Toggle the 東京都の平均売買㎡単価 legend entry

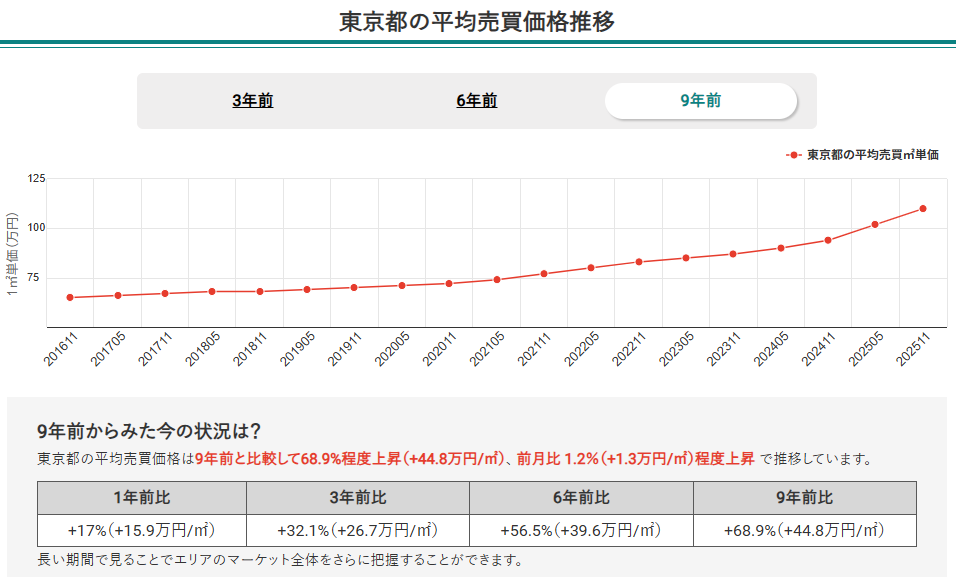875,155
